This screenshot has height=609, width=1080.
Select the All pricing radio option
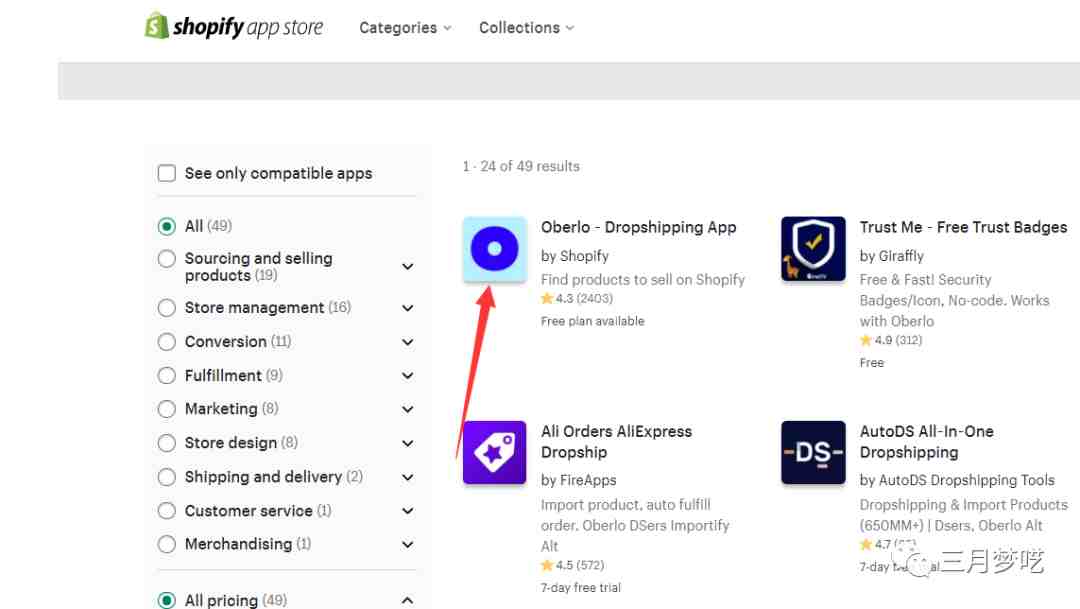coord(167,600)
